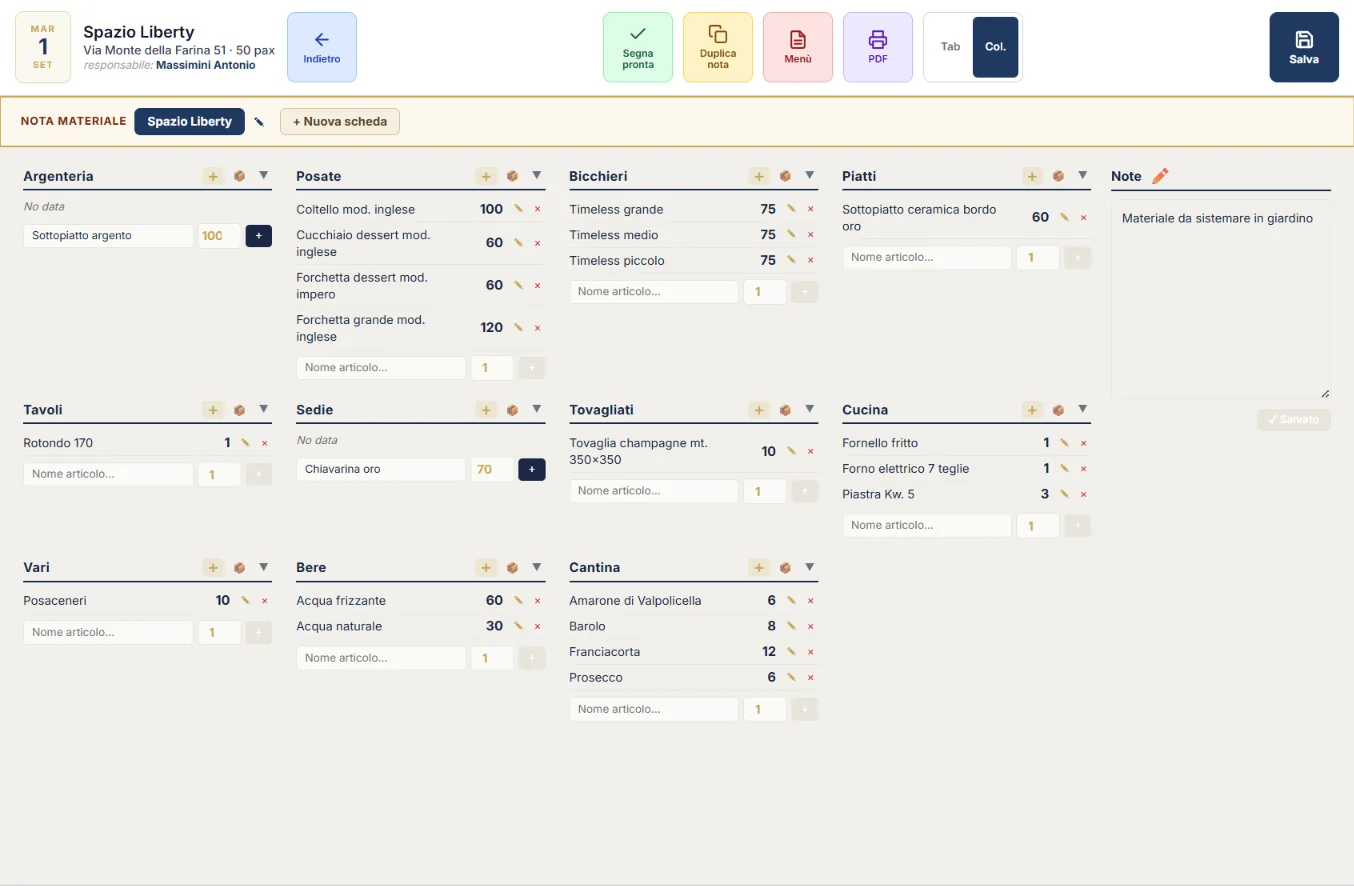Viewport: 1354px width, 886px height.
Task: Collapse the Cucina section arrow
Action: [x=1083, y=409]
